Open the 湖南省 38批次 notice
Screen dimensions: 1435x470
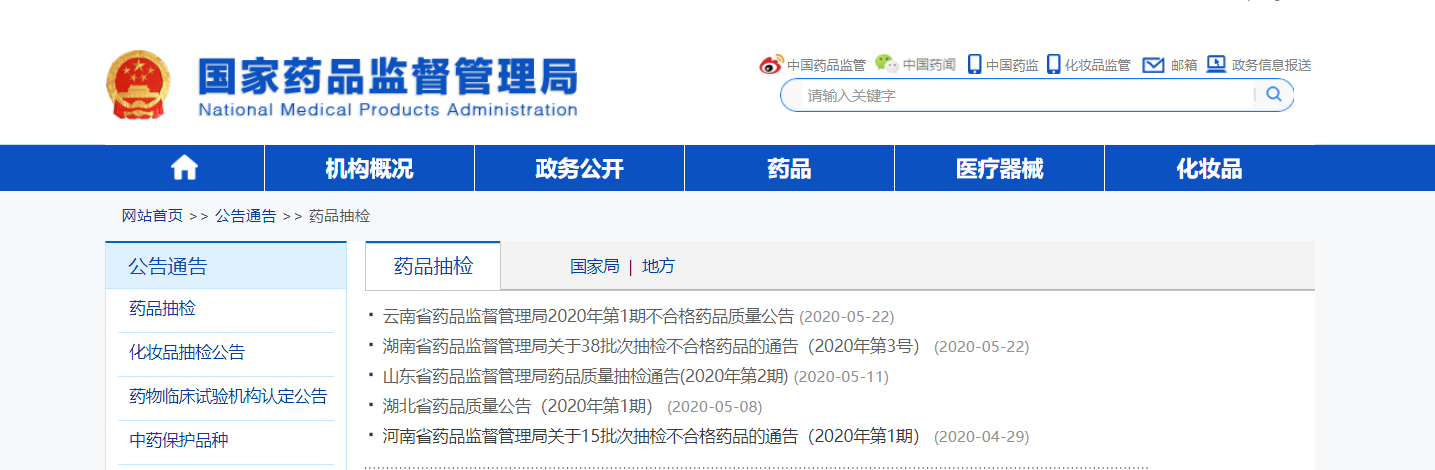[x=650, y=346]
